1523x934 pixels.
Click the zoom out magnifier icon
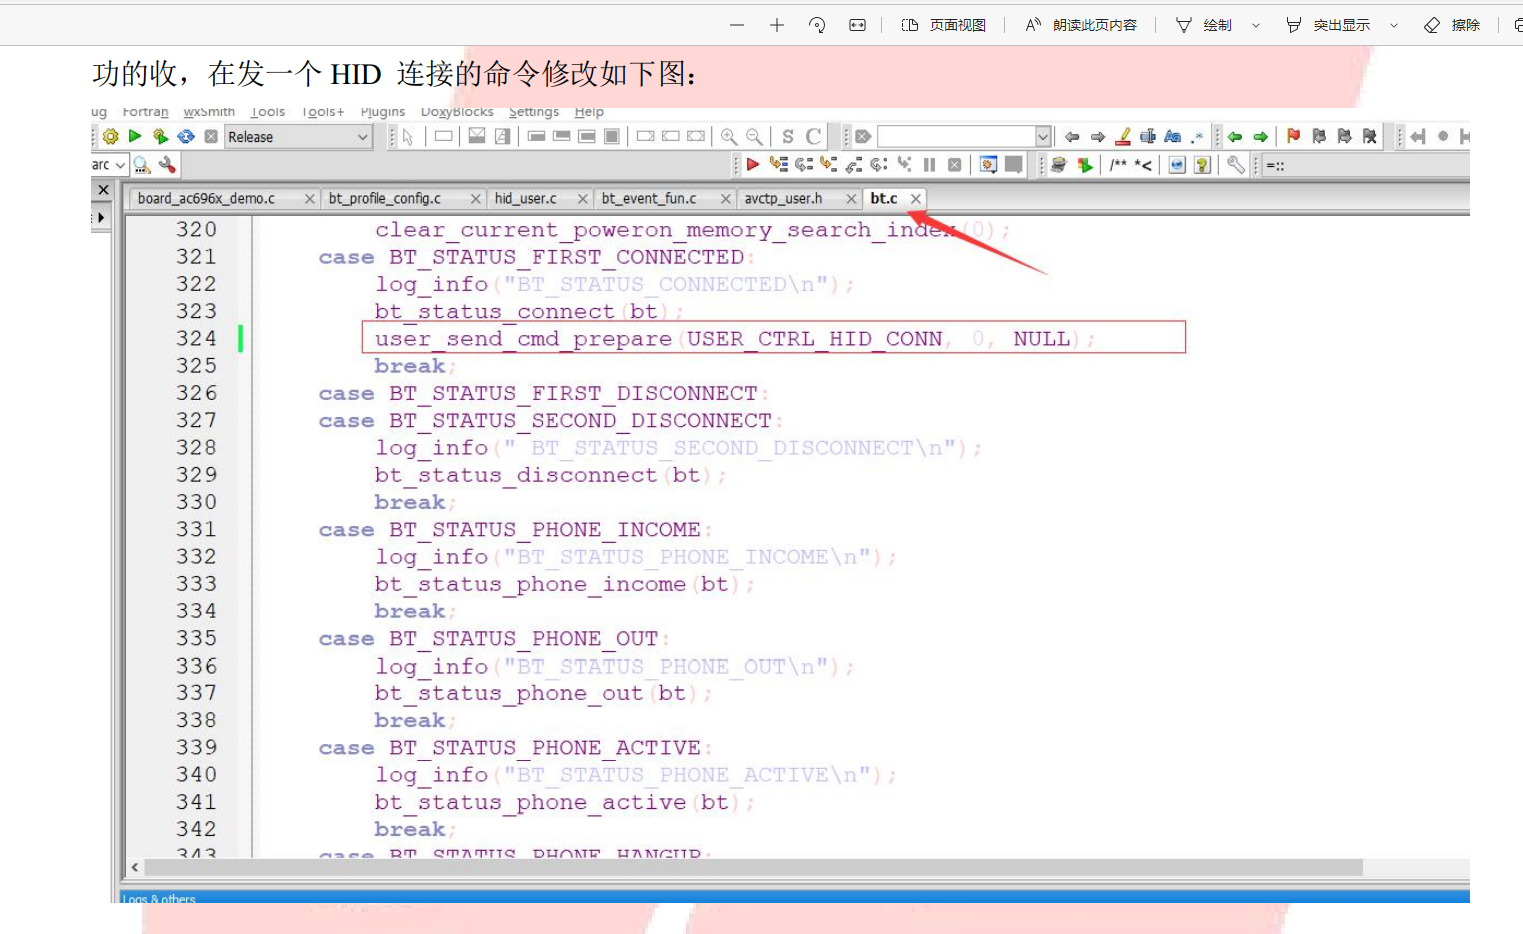[754, 137]
